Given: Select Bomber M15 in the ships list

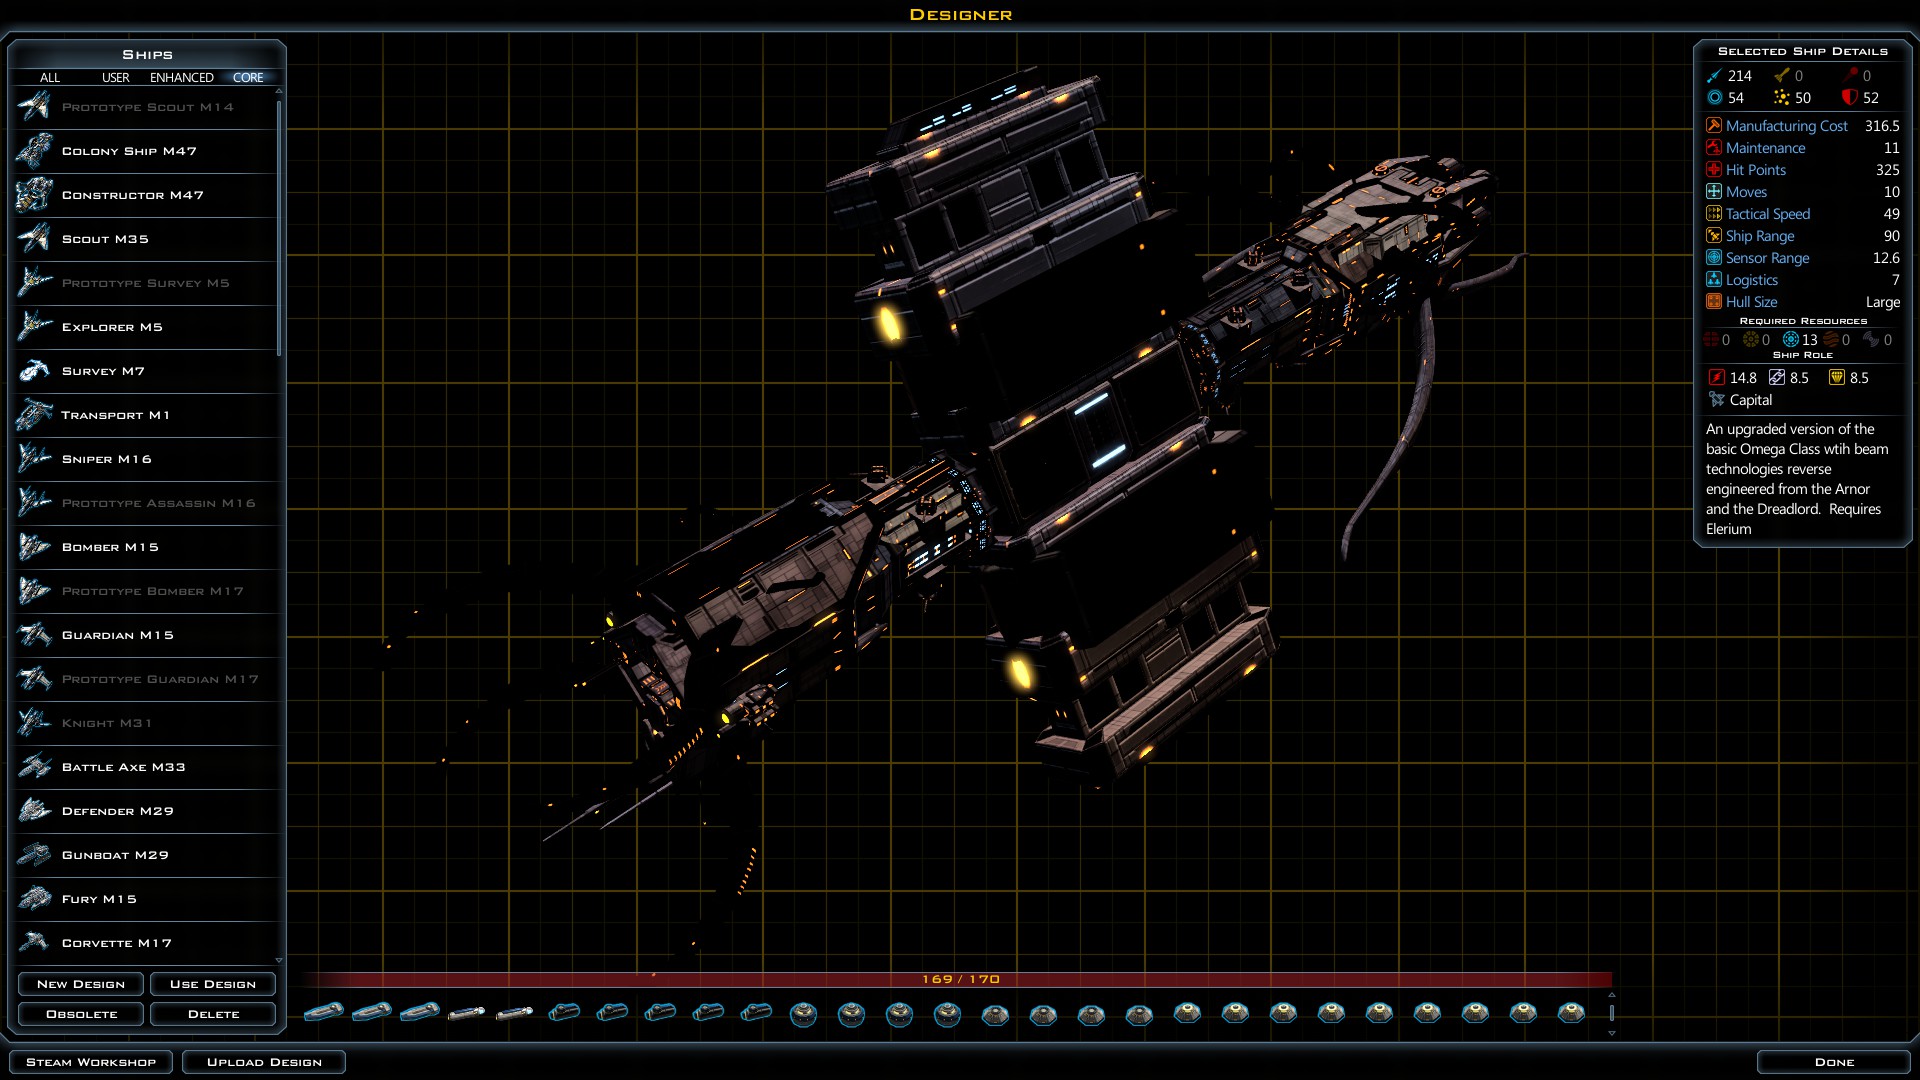Looking at the screenshot, I should click(146, 547).
